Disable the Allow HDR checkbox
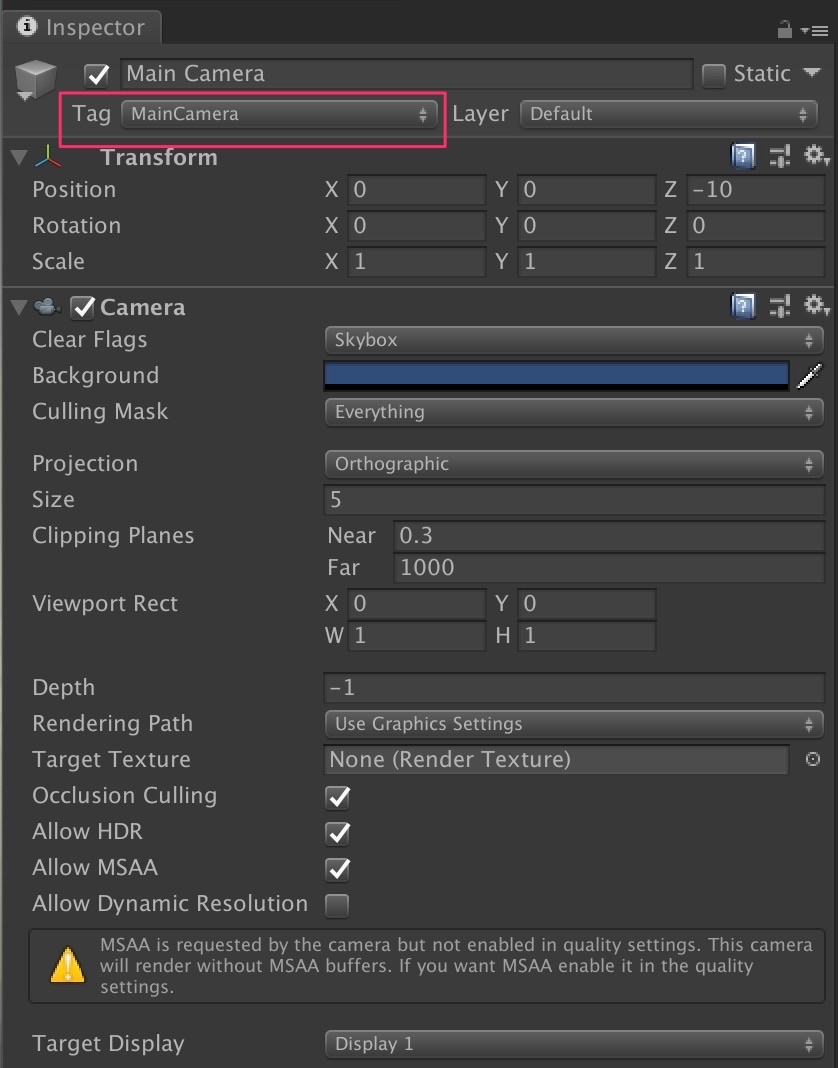838x1068 pixels. click(x=338, y=832)
